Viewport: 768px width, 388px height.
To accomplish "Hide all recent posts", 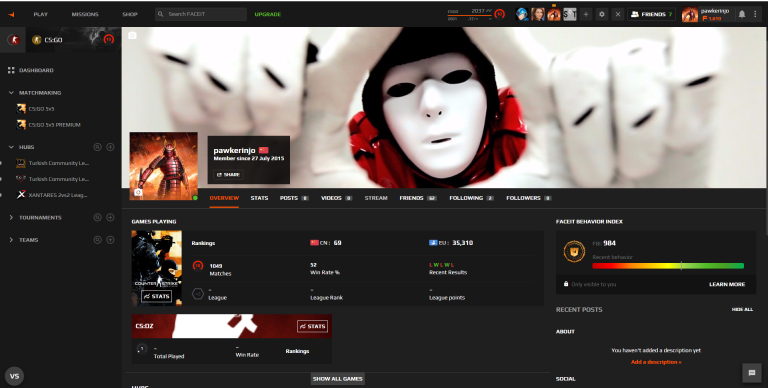I will click(742, 310).
